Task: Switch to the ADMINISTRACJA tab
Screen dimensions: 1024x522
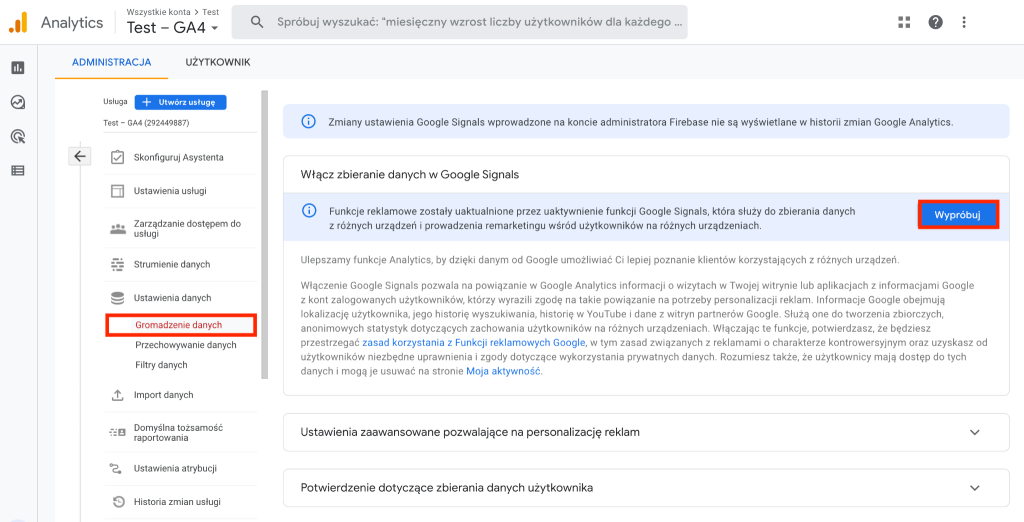Action: (112, 62)
